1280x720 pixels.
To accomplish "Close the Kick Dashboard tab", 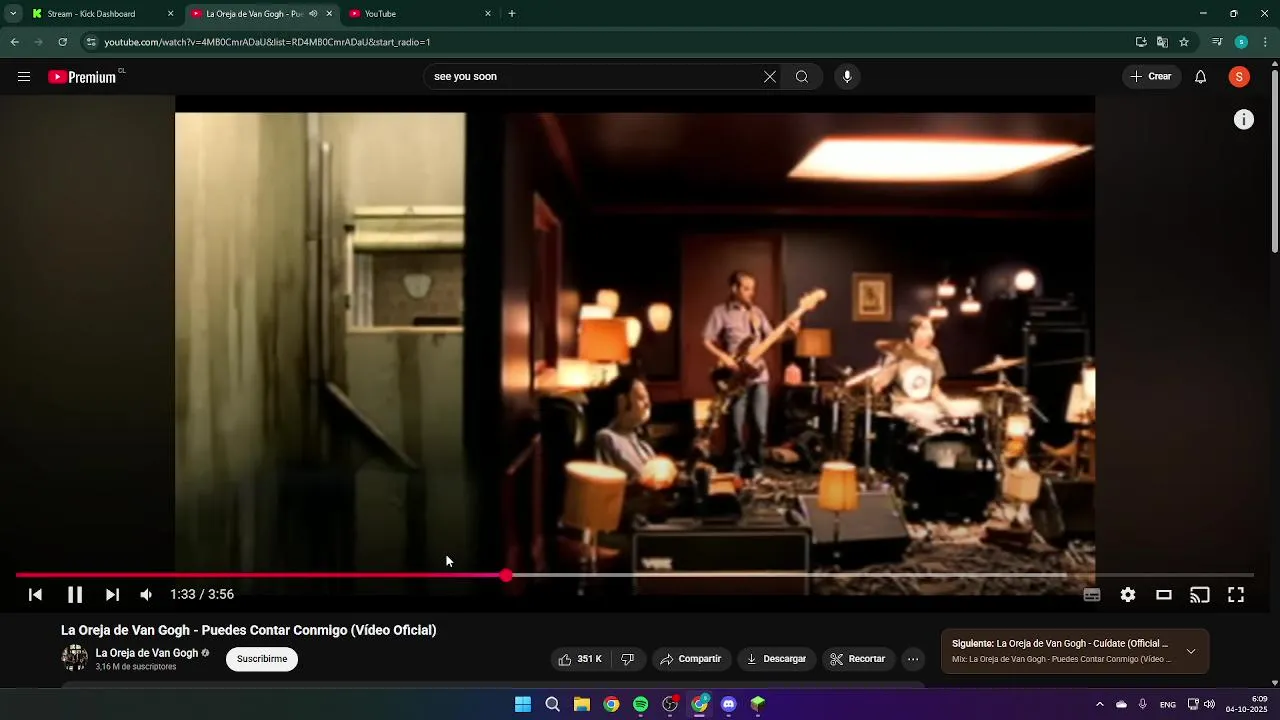I will [170, 14].
